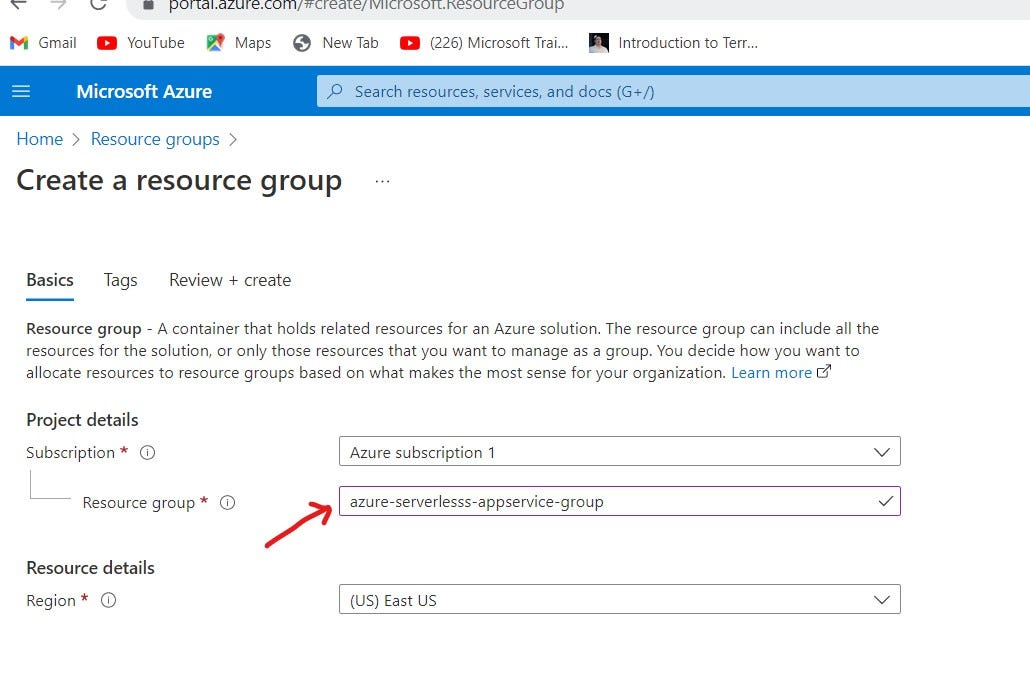Open the ellipsis menu beside the page title
The height and width of the screenshot is (673, 1030).
click(x=382, y=180)
